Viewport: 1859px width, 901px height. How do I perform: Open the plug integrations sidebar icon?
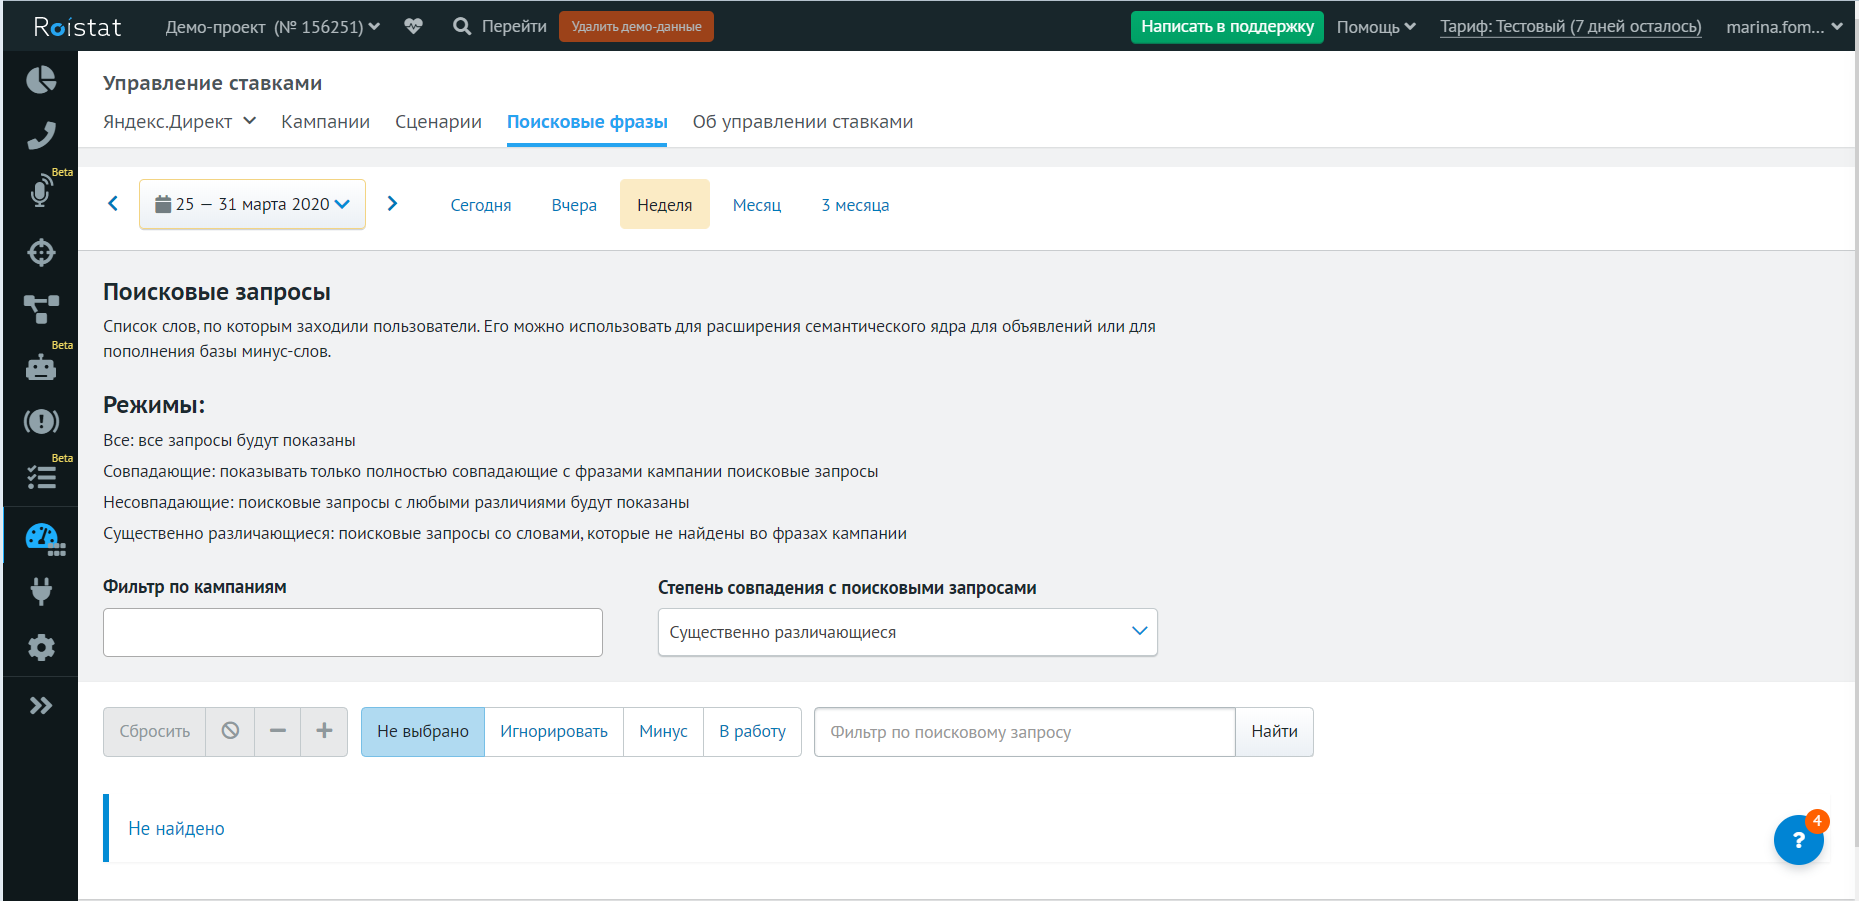point(41,591)
